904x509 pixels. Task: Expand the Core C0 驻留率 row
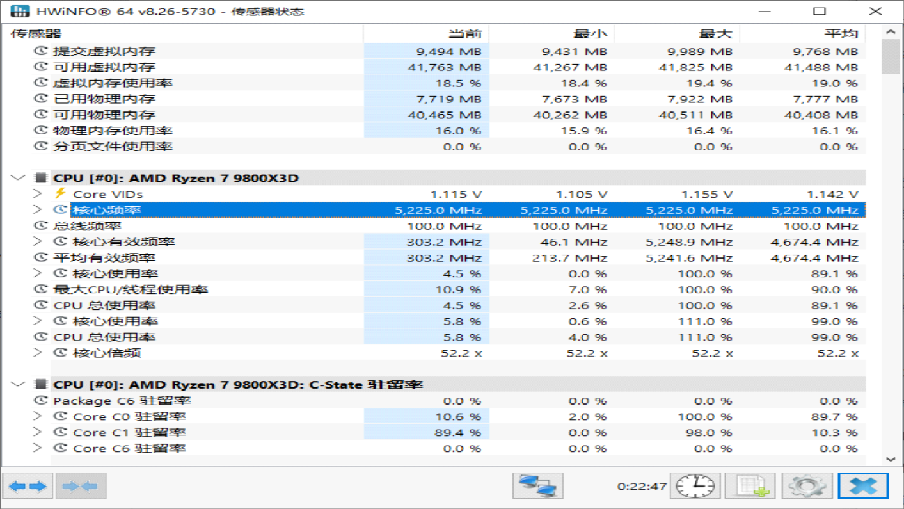[37, 416]
